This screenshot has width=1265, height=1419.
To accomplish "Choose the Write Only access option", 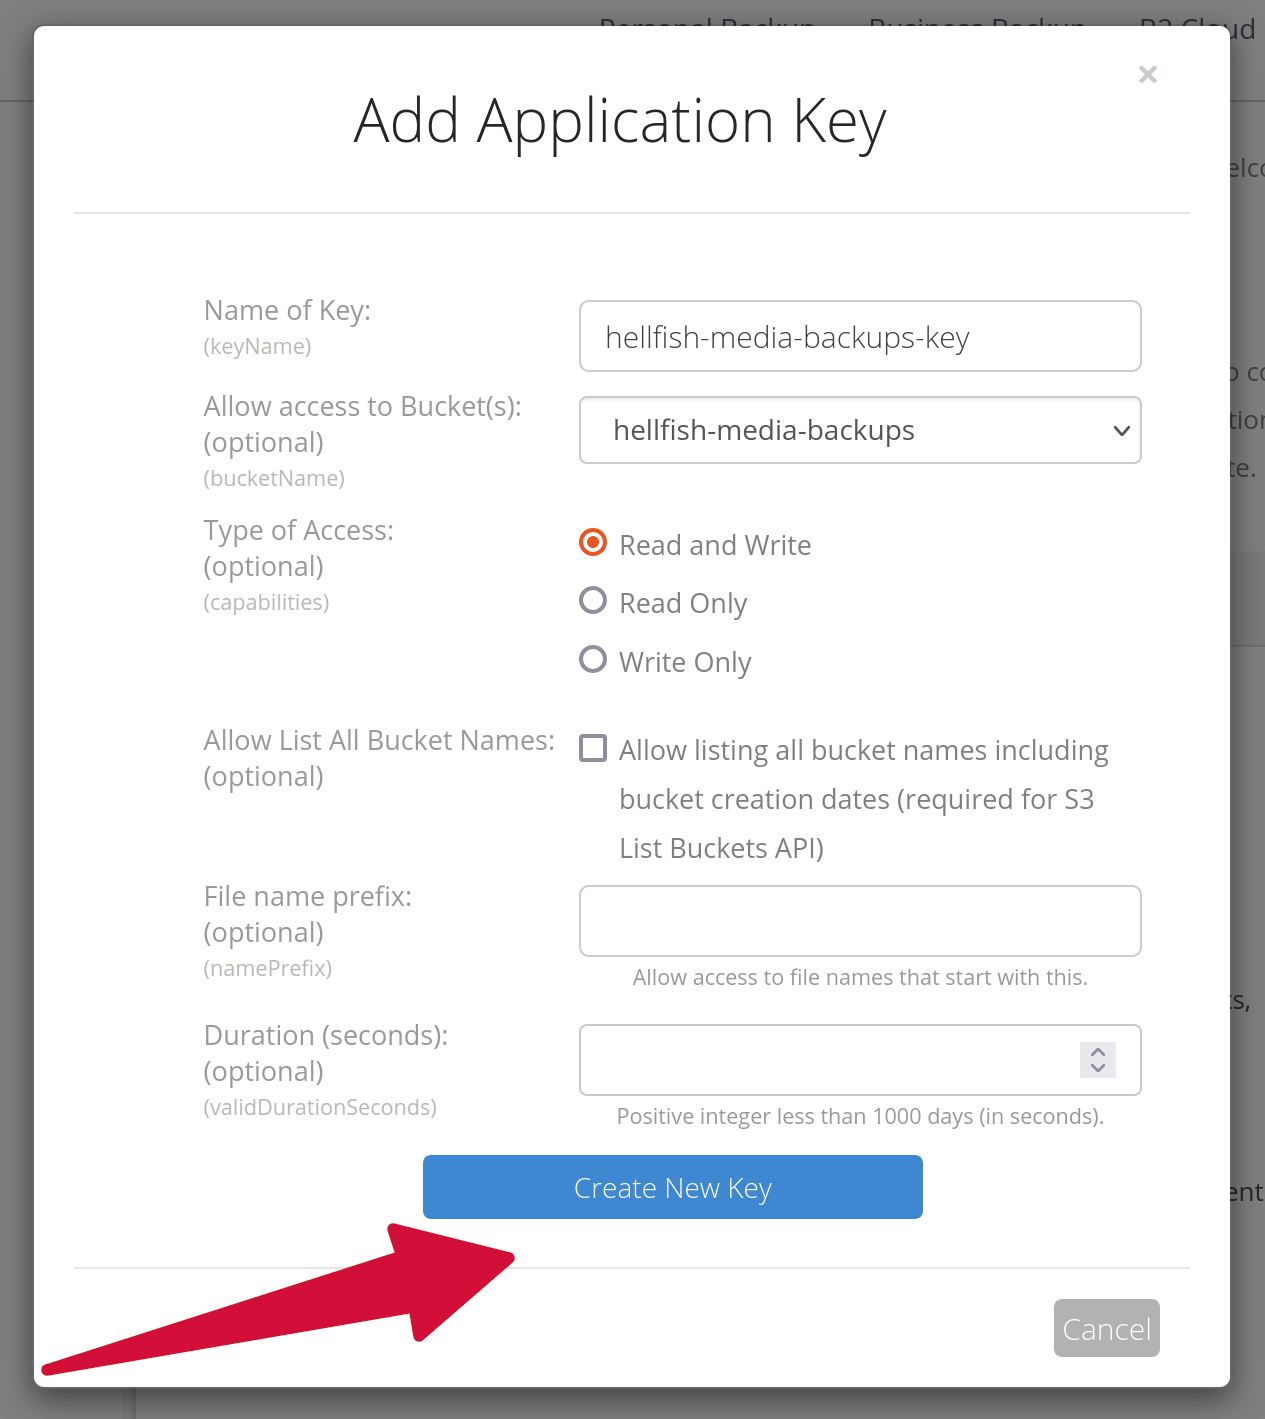I will coord(593,659).
